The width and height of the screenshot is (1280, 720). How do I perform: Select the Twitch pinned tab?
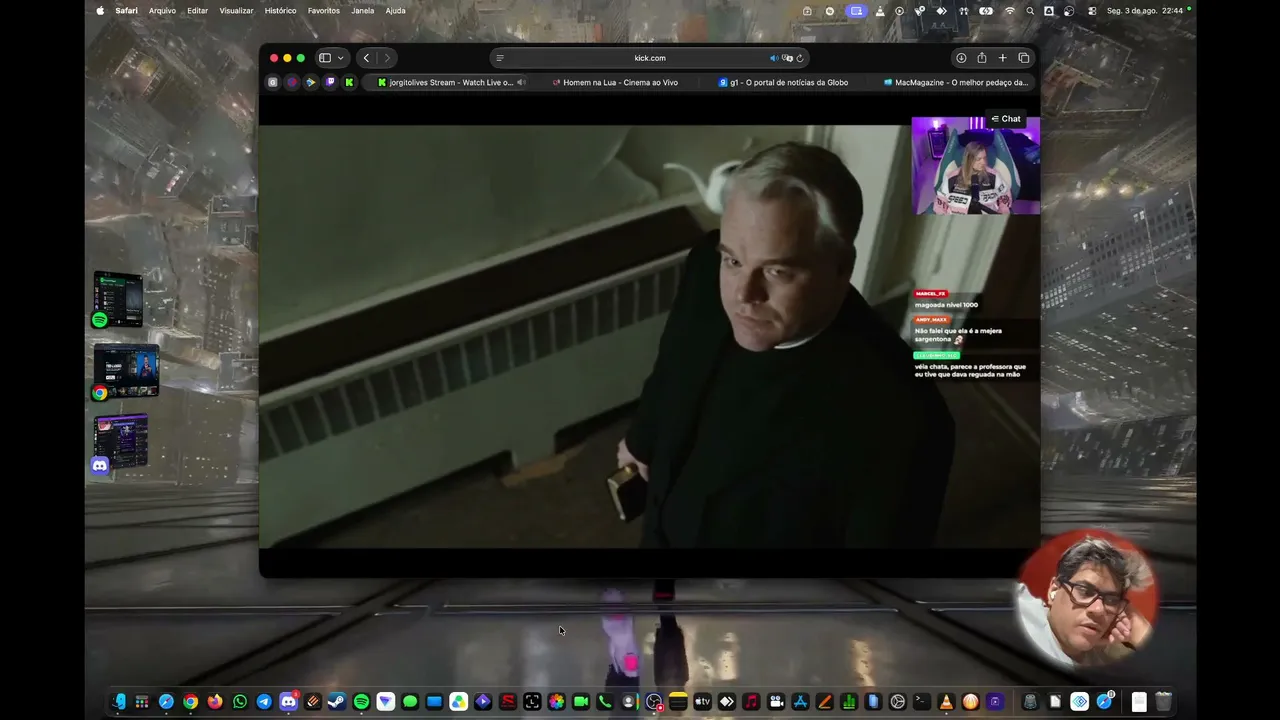(x=330, y=82)
